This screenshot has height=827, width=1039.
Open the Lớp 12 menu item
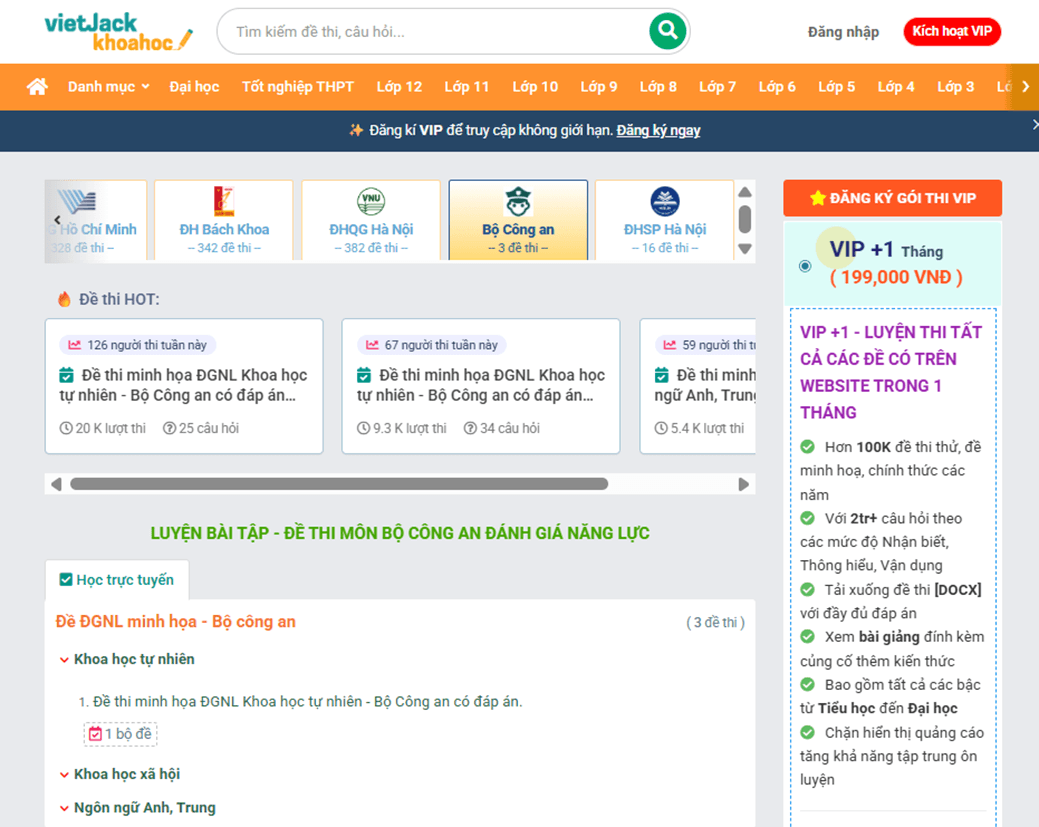point(399,87)
